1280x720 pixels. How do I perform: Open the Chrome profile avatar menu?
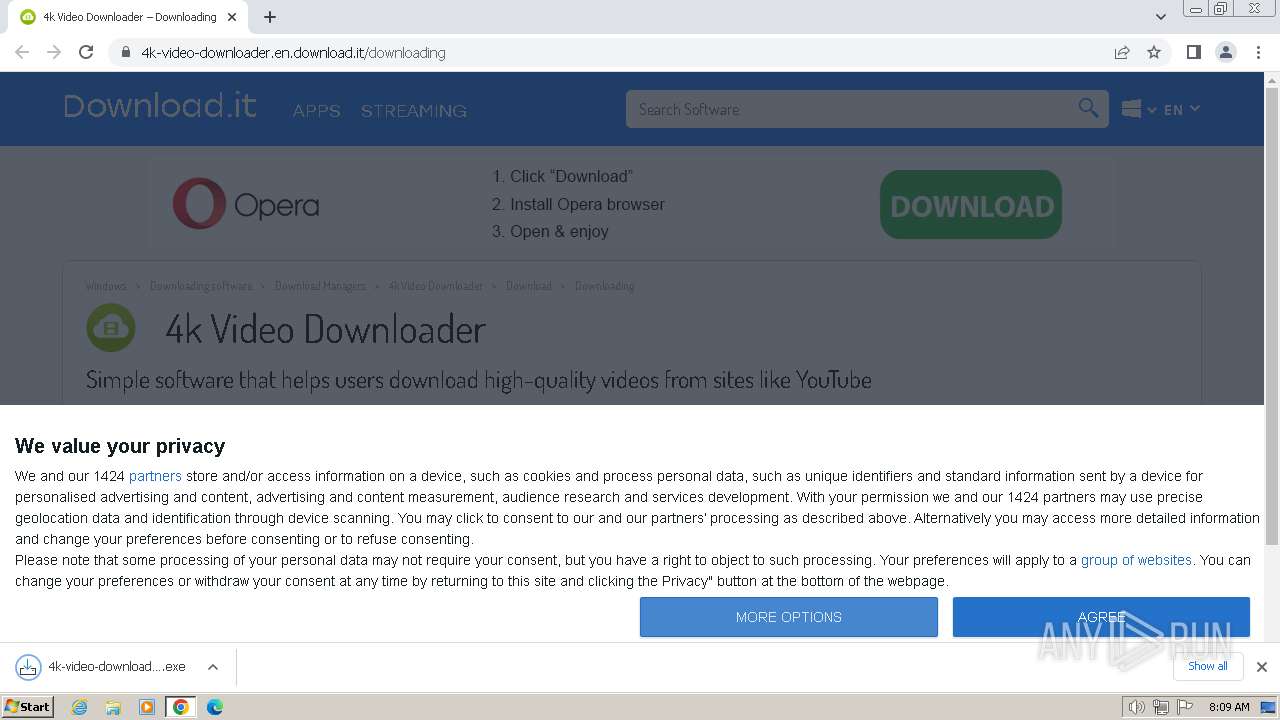click(1225, 52)
